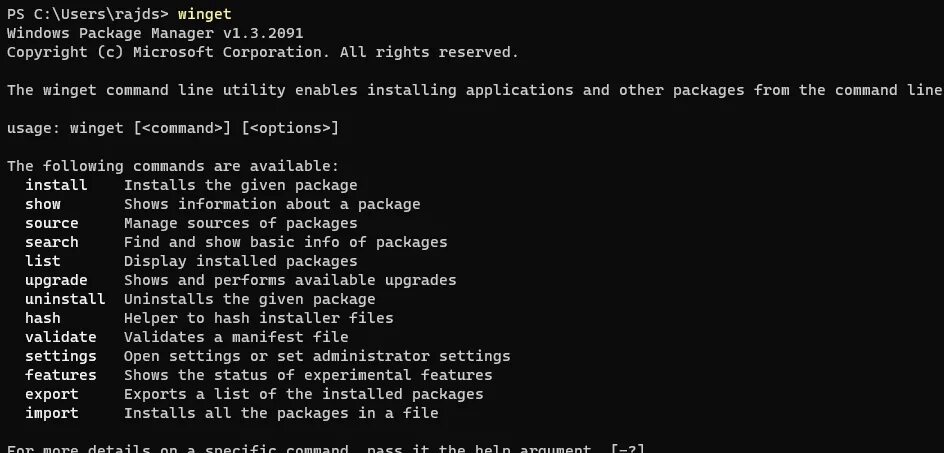Viewport: 944px width, 453px height.
Task: Click the Microsoft Corporation copyright line
Action: 262,52
